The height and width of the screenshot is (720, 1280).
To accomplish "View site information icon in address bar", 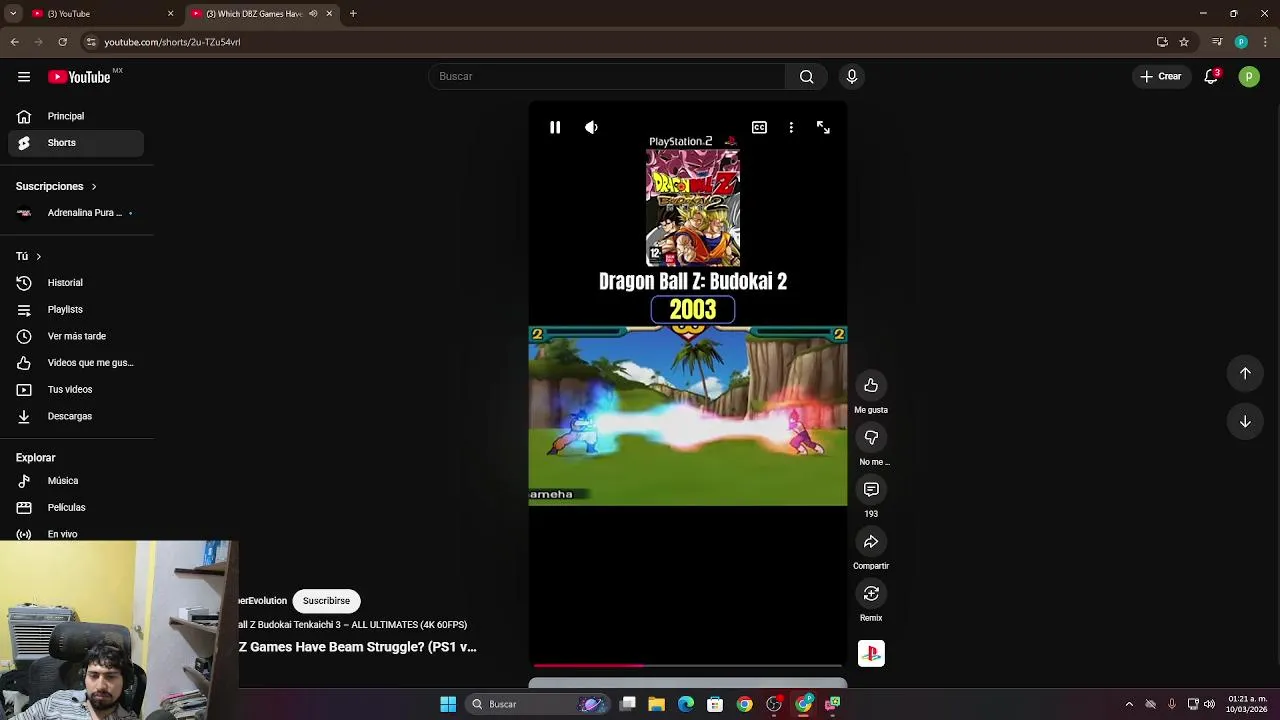I will 91,42.
